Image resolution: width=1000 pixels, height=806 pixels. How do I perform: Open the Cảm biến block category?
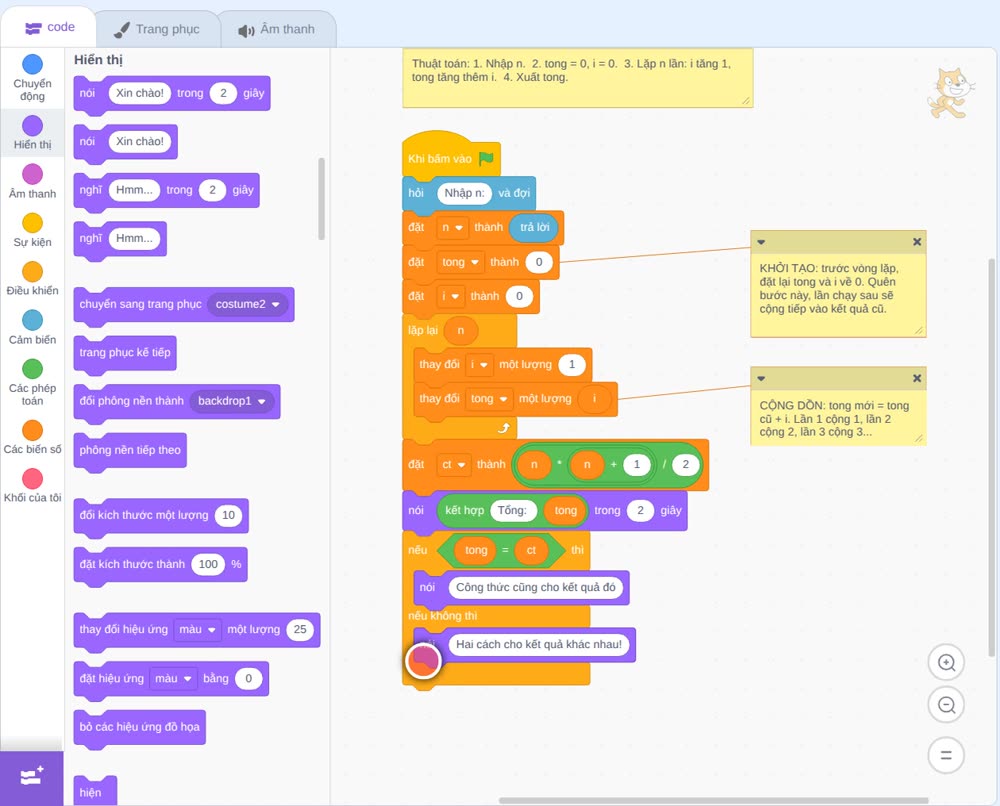(x=32, y=328)
